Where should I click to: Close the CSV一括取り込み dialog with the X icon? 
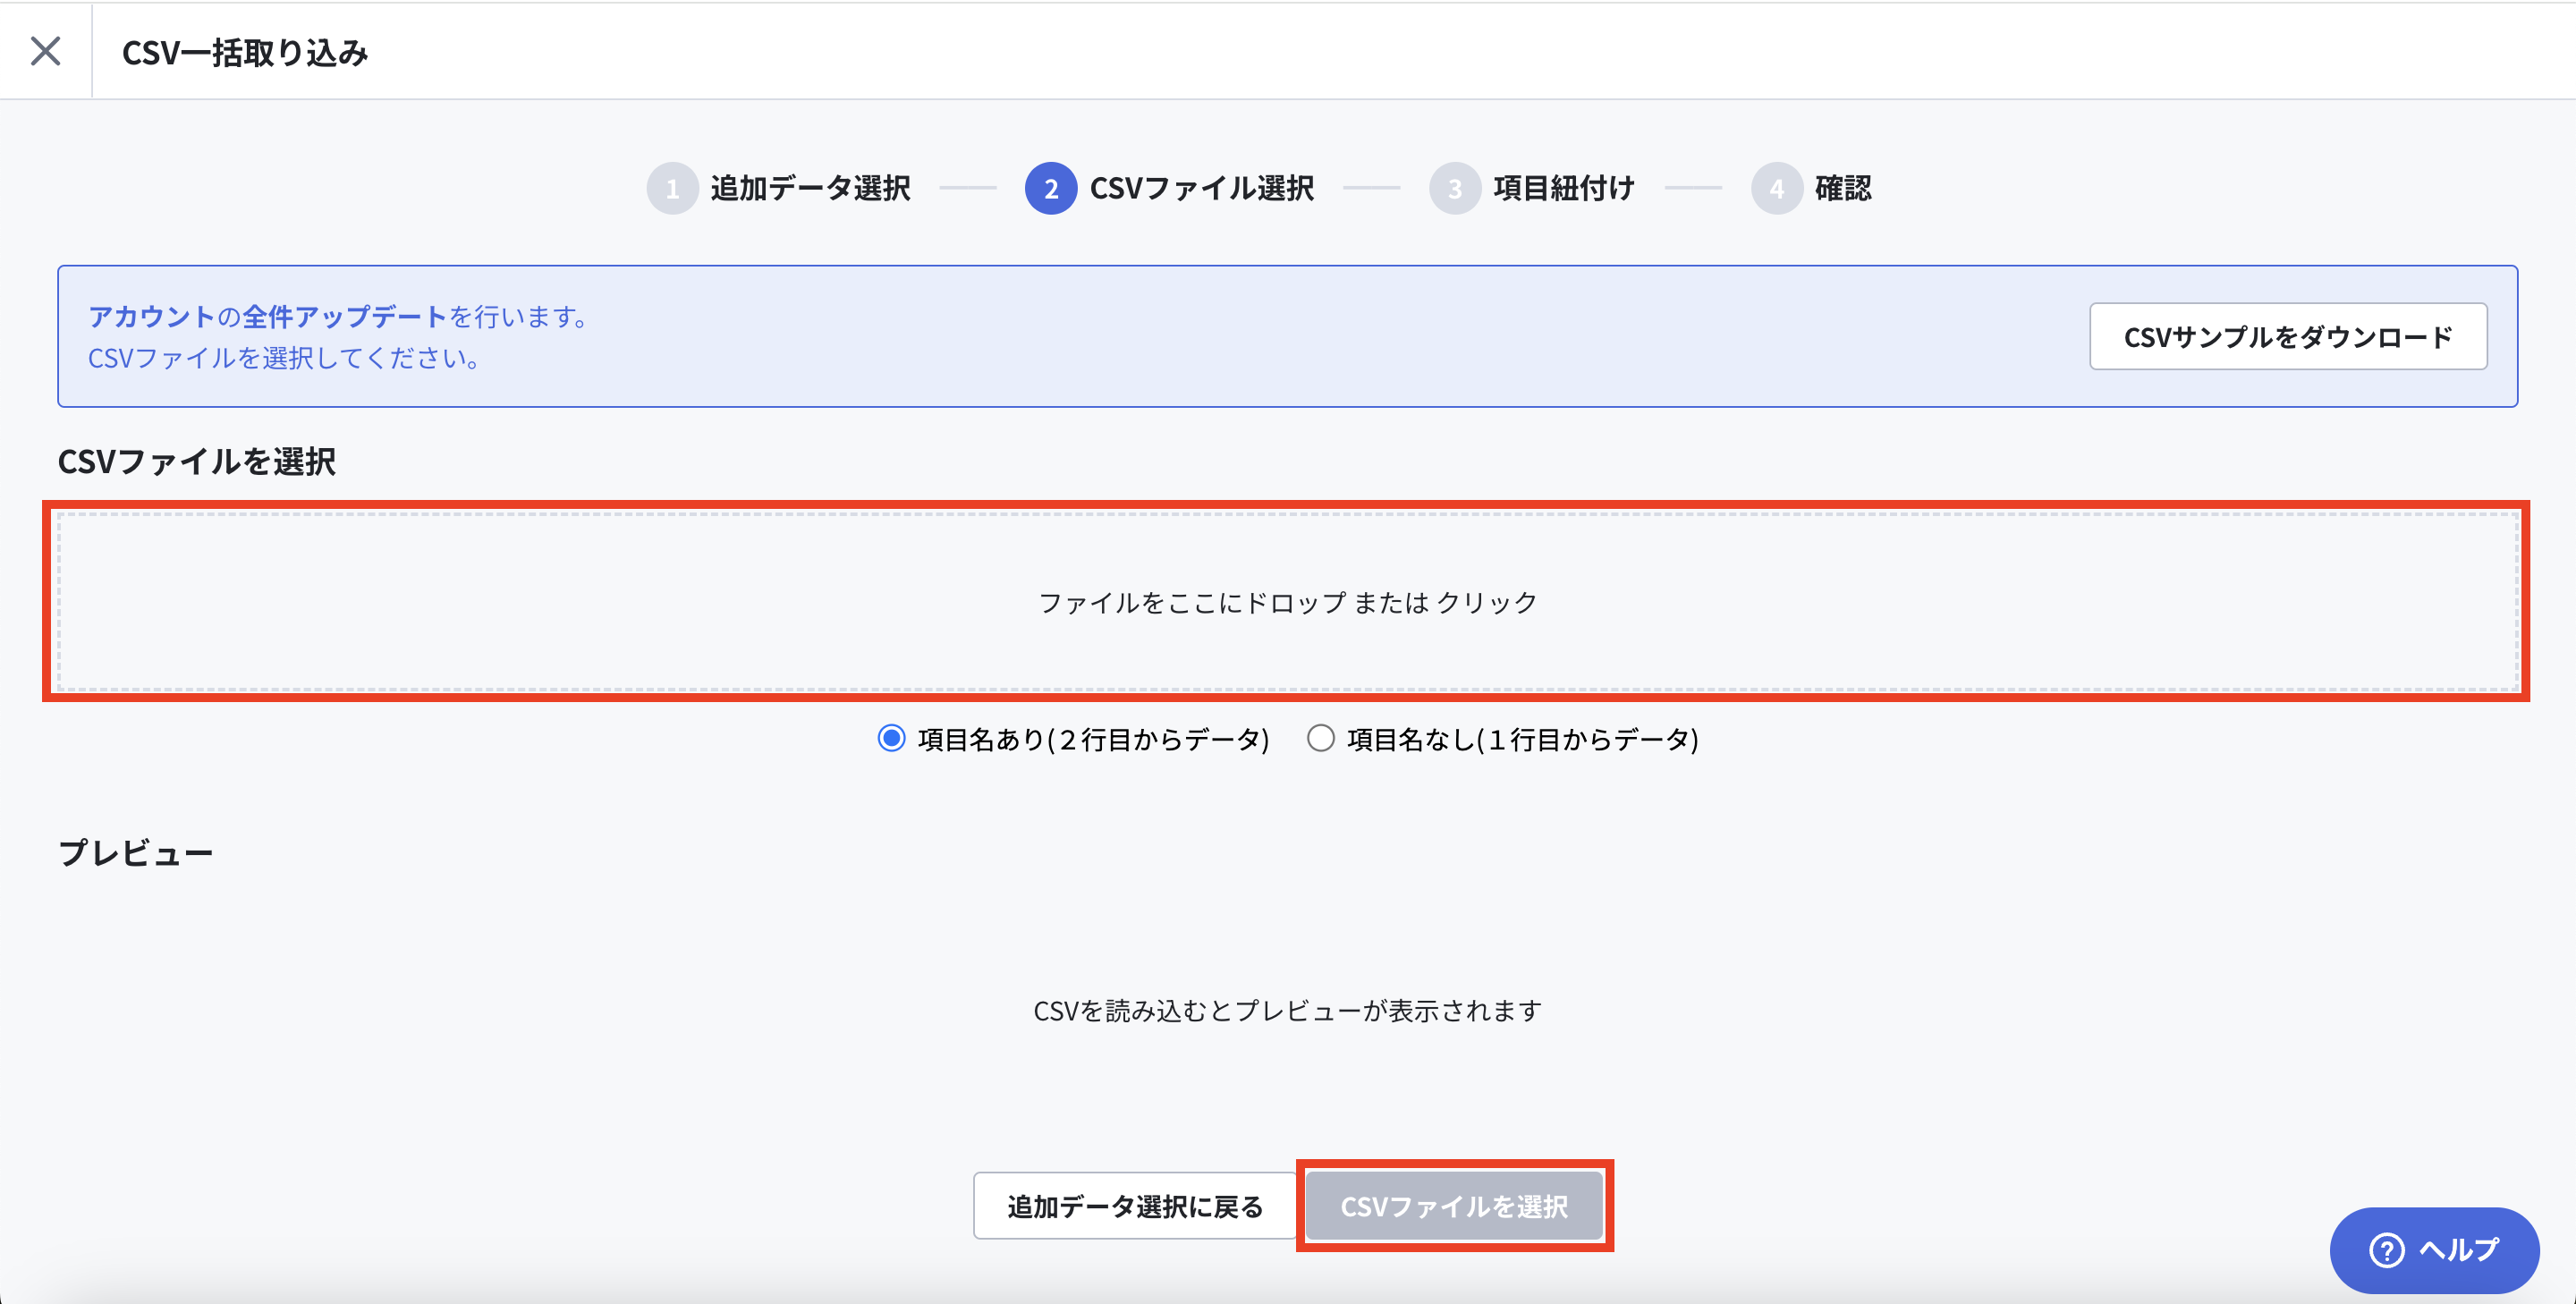coord(46,51)
